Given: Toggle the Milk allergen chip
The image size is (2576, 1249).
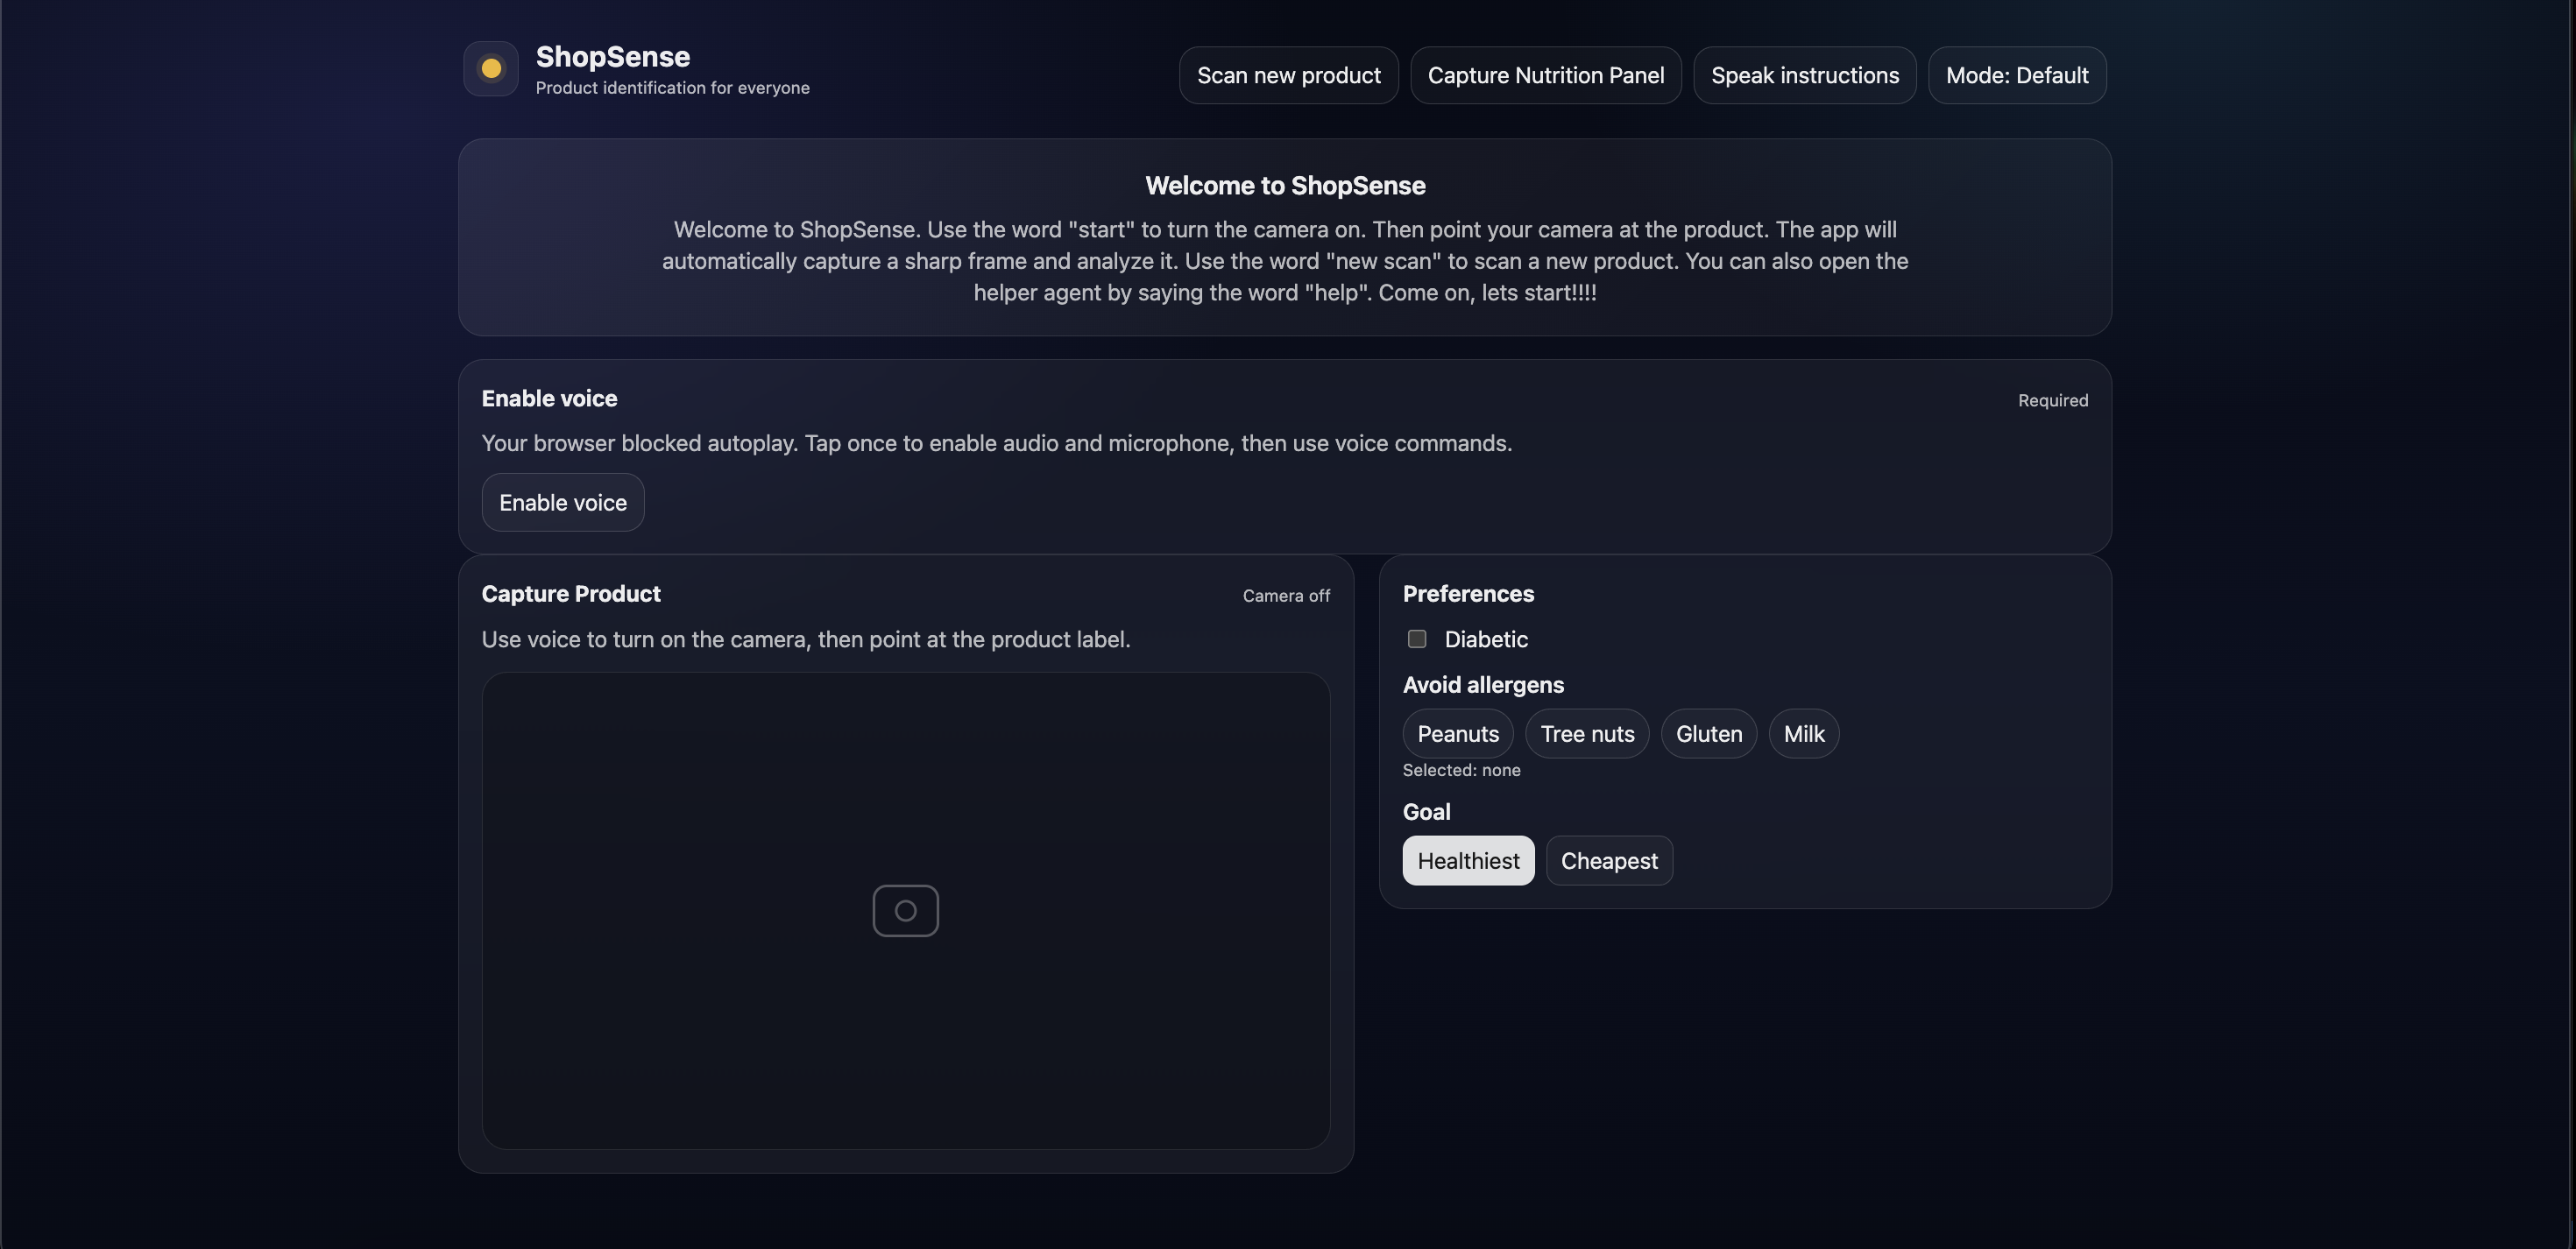Looking at the screenshot, I should pos(1803,734).
